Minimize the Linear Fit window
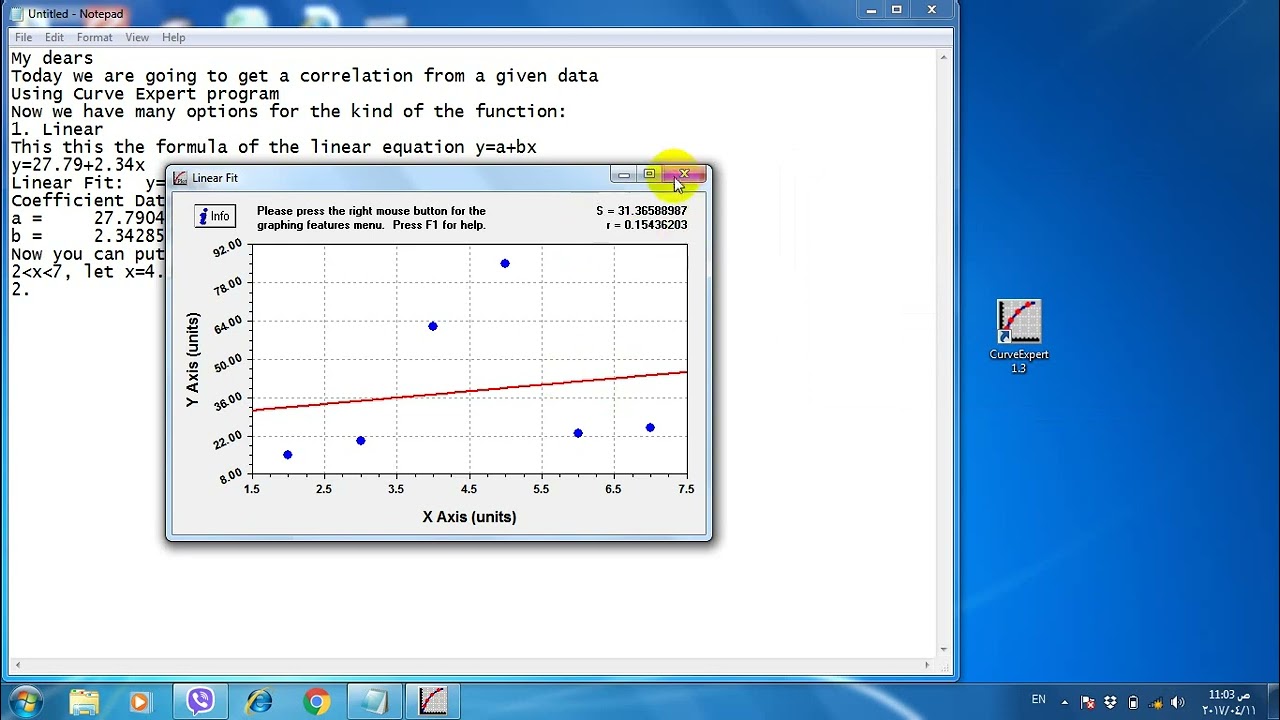1280x720 pixels. tap(623, 175)
